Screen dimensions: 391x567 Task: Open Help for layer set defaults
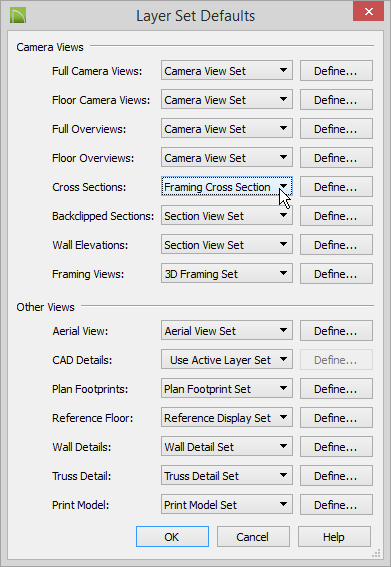tap(334, 537)
